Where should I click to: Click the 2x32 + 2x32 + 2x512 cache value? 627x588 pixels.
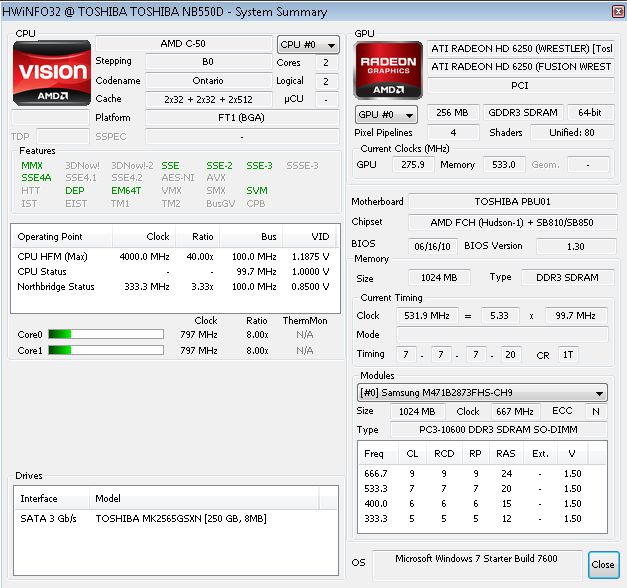[x=209, y=99]
